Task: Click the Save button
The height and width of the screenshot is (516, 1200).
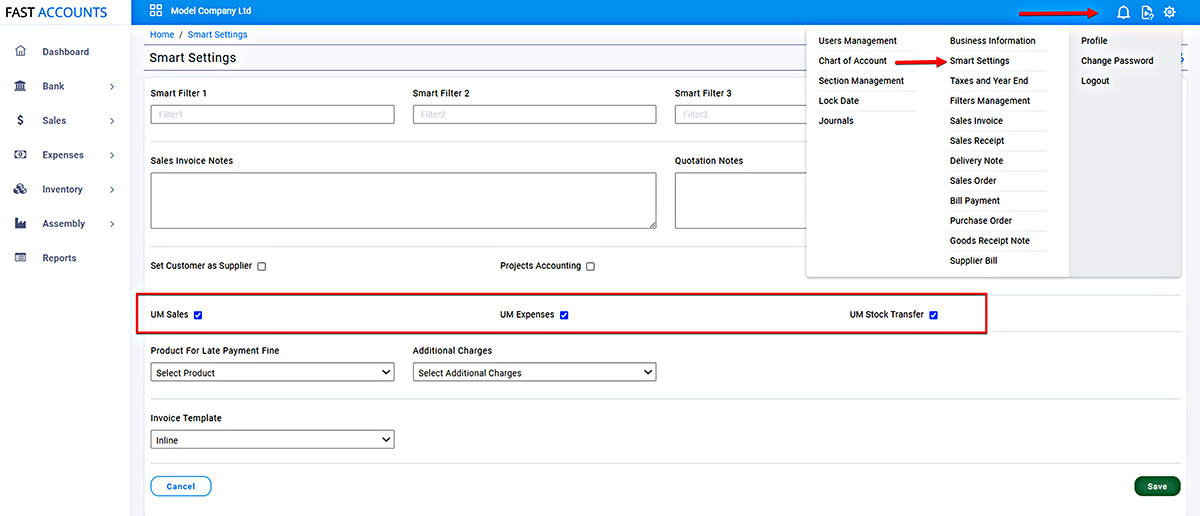Action: pyautogui.click(x=1157, y=486)
